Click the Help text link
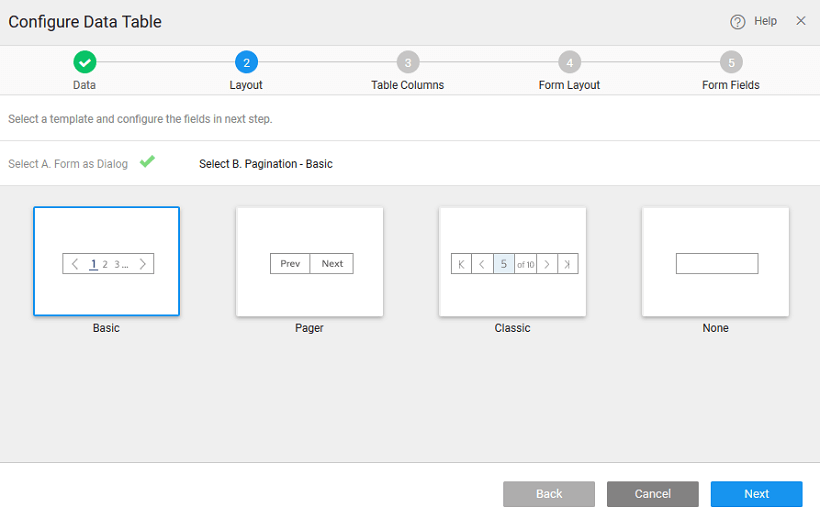This screenshot has width=820, height=518. click(x=765, y=21)
